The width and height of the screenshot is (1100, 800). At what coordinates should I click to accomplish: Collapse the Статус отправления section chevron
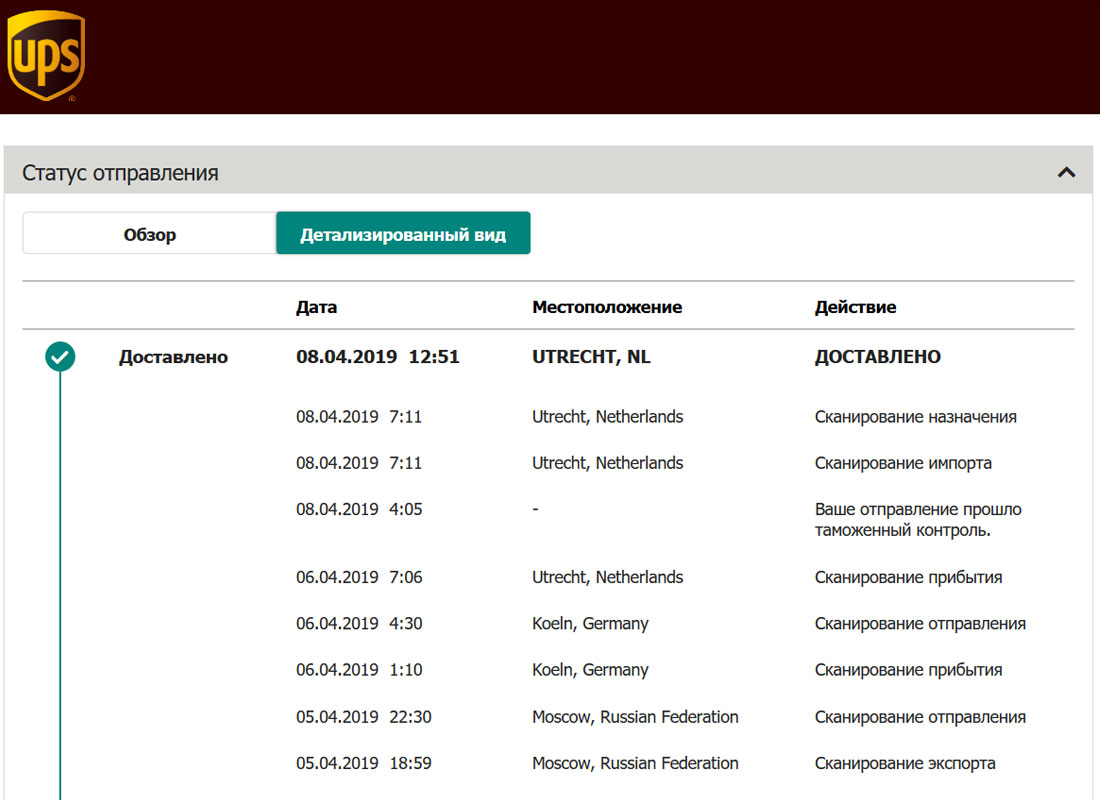click(x=1066, y=172)
